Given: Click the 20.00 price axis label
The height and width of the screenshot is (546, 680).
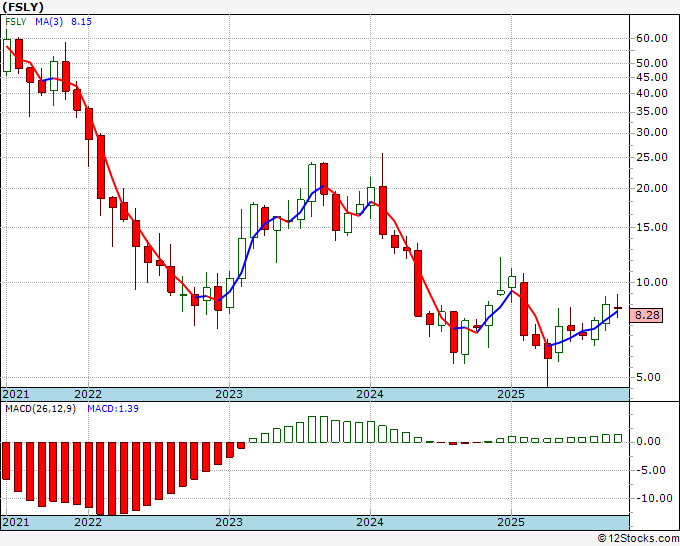Looking at the screenshot, I should [651, 188].
